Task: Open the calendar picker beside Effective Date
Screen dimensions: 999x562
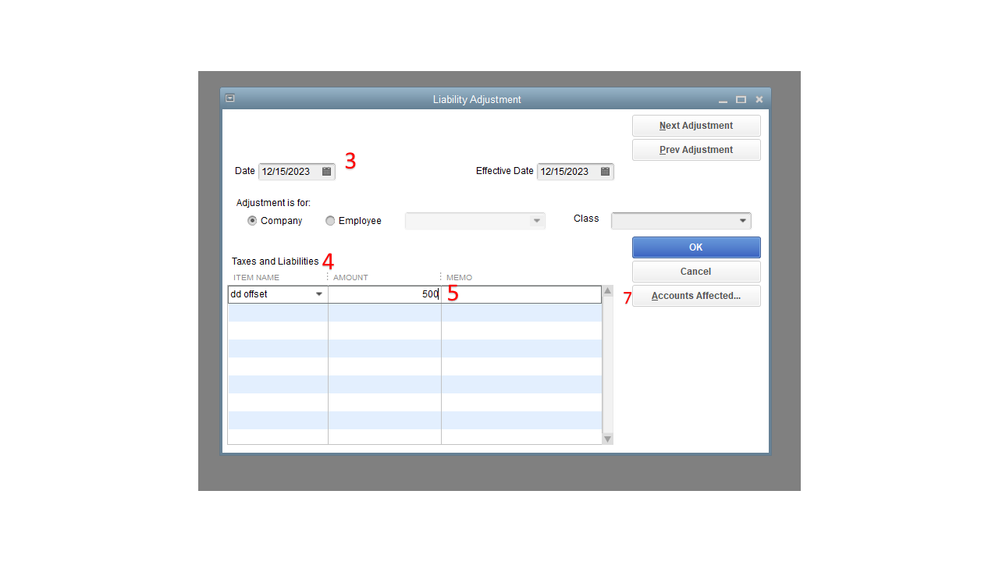Action: [605, 171]
